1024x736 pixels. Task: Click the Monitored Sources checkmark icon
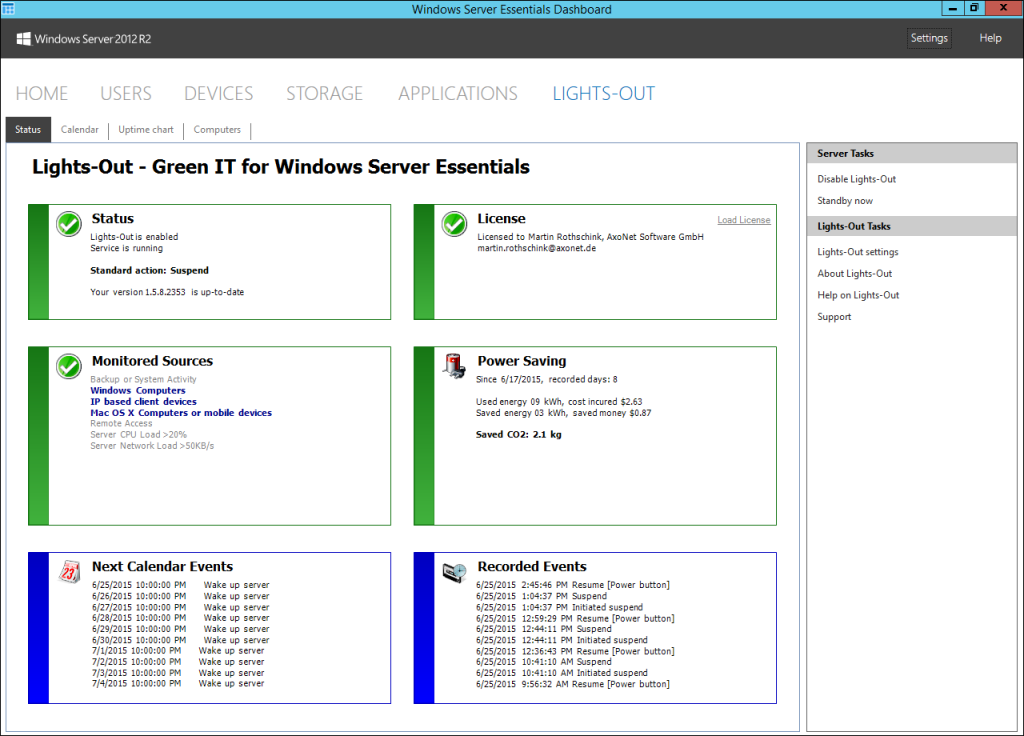[68, 367]
